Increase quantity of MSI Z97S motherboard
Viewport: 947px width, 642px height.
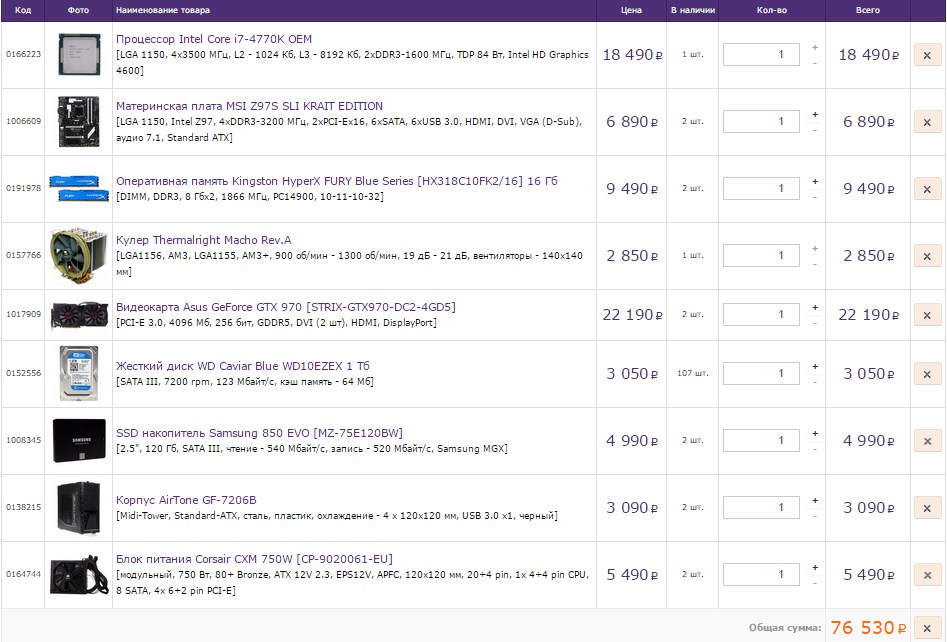(815, 115)
